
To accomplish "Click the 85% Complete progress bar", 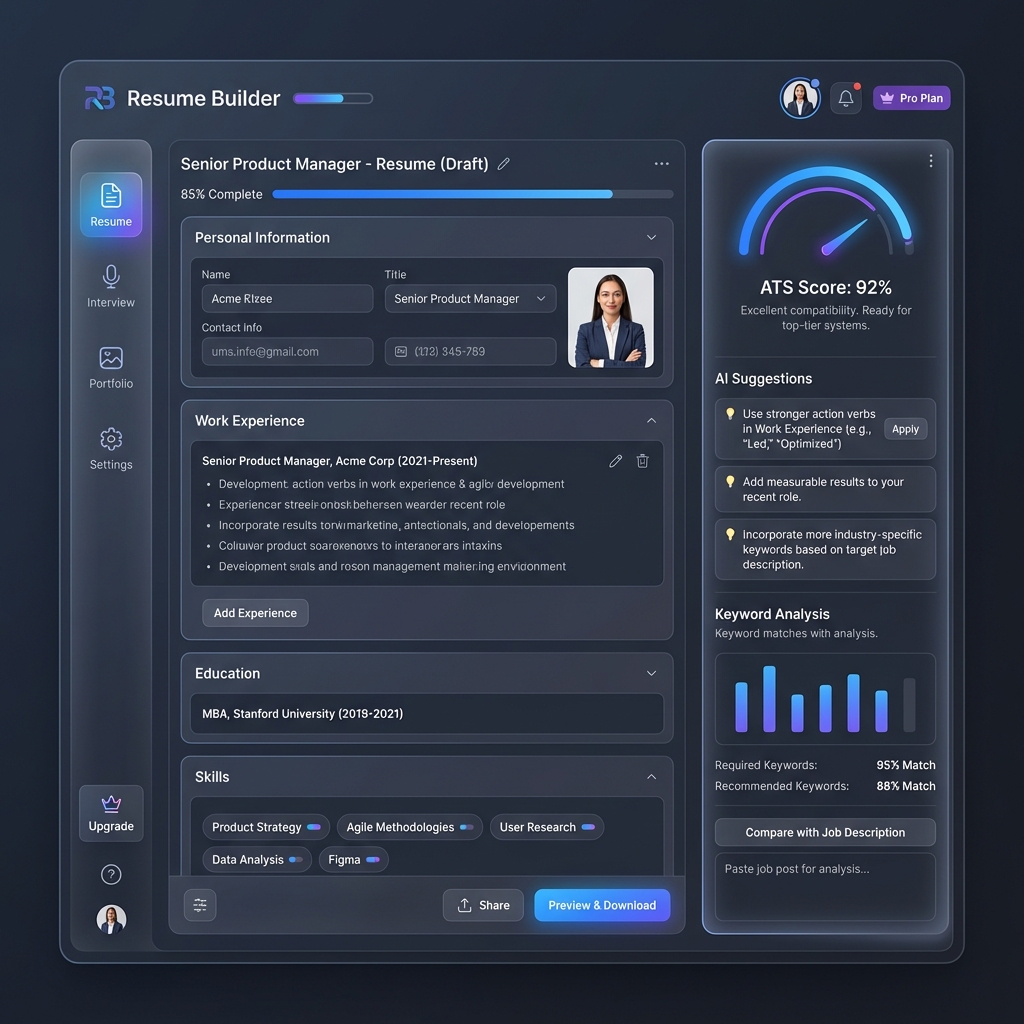I will click(473, 194).
